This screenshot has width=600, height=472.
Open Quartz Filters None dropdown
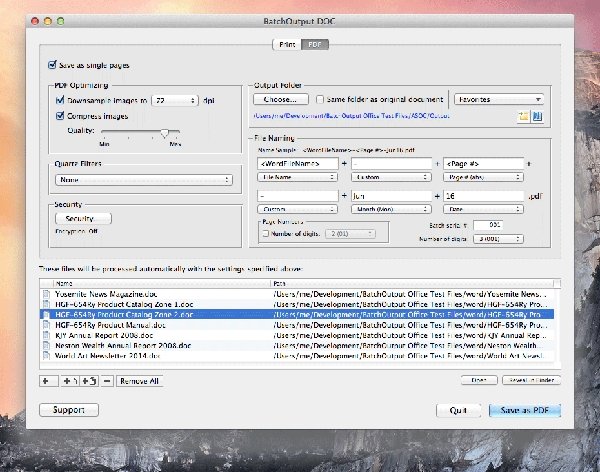coord(144,180)
